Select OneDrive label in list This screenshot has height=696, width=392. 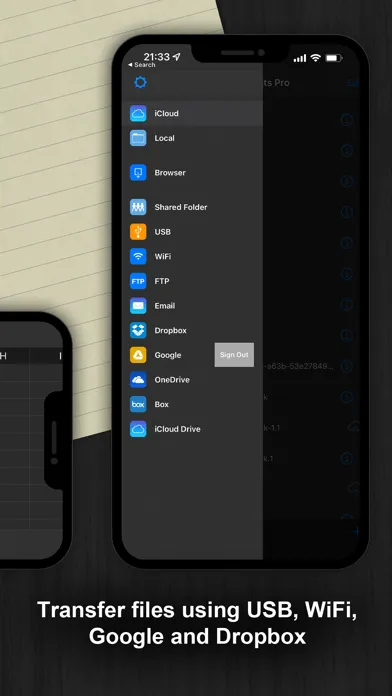[172, 380]
